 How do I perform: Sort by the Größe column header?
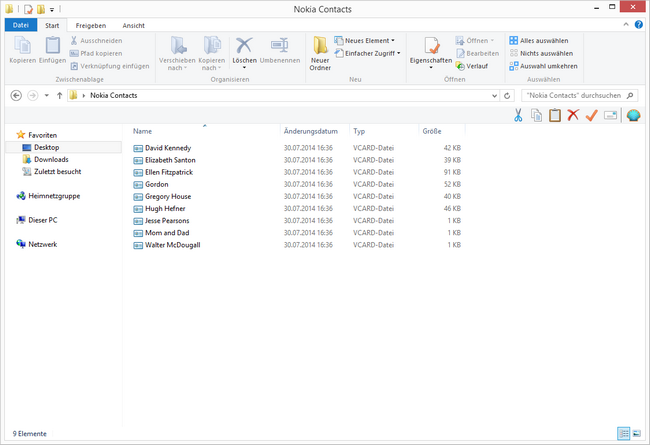tap(442, 131)
